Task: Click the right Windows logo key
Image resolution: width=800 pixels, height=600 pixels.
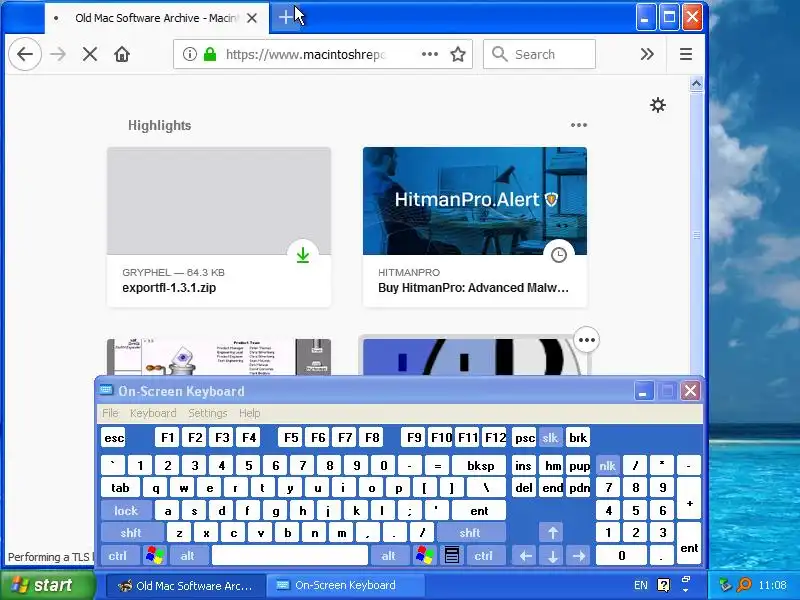Action: click(x=424, y=556)
